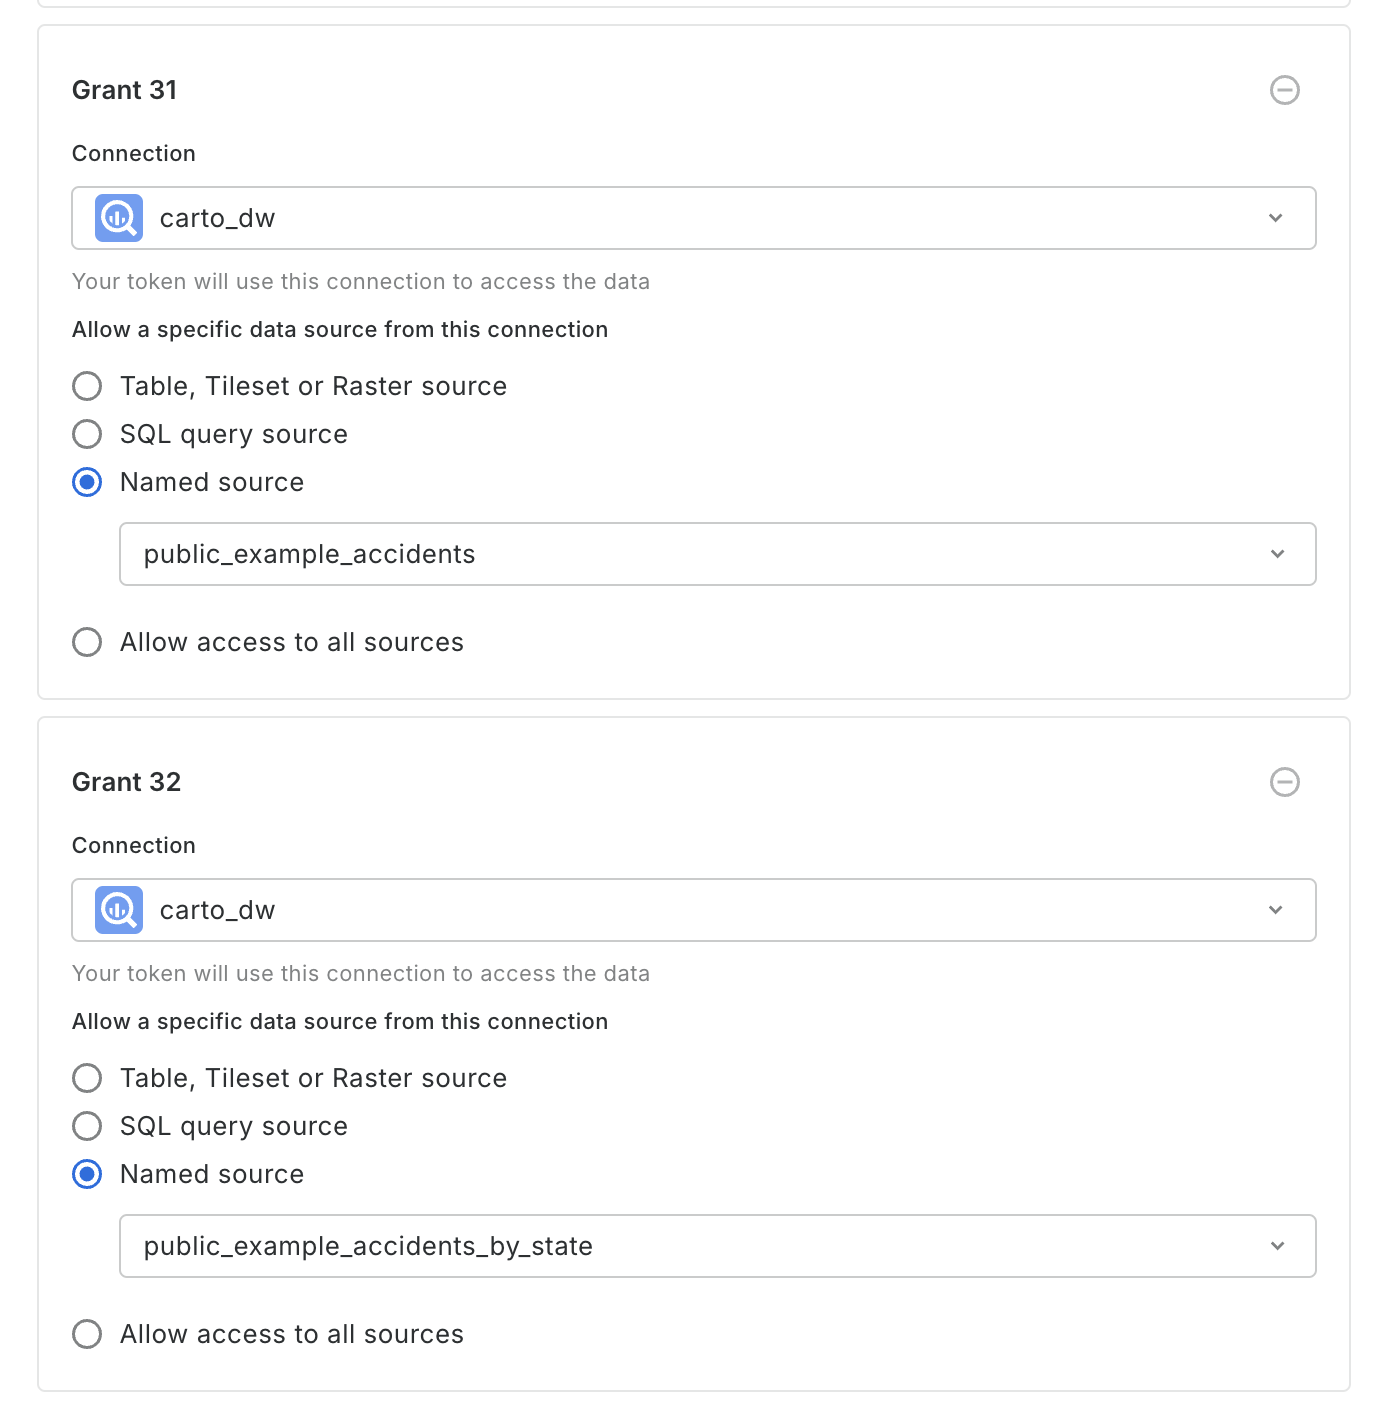Remove Grant 32 using the minus icon
Viewport: 1390px width, 1422px height.
click(1284, 782)
